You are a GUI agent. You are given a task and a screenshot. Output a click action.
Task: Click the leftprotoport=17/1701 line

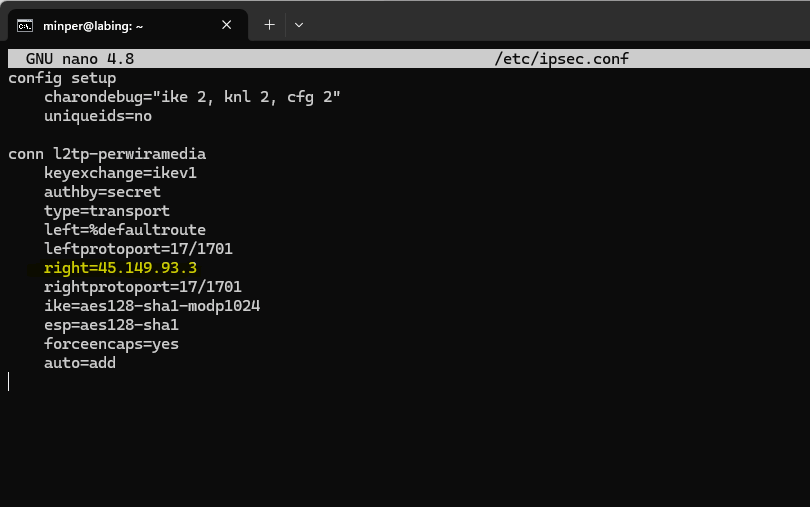[138, 249]
